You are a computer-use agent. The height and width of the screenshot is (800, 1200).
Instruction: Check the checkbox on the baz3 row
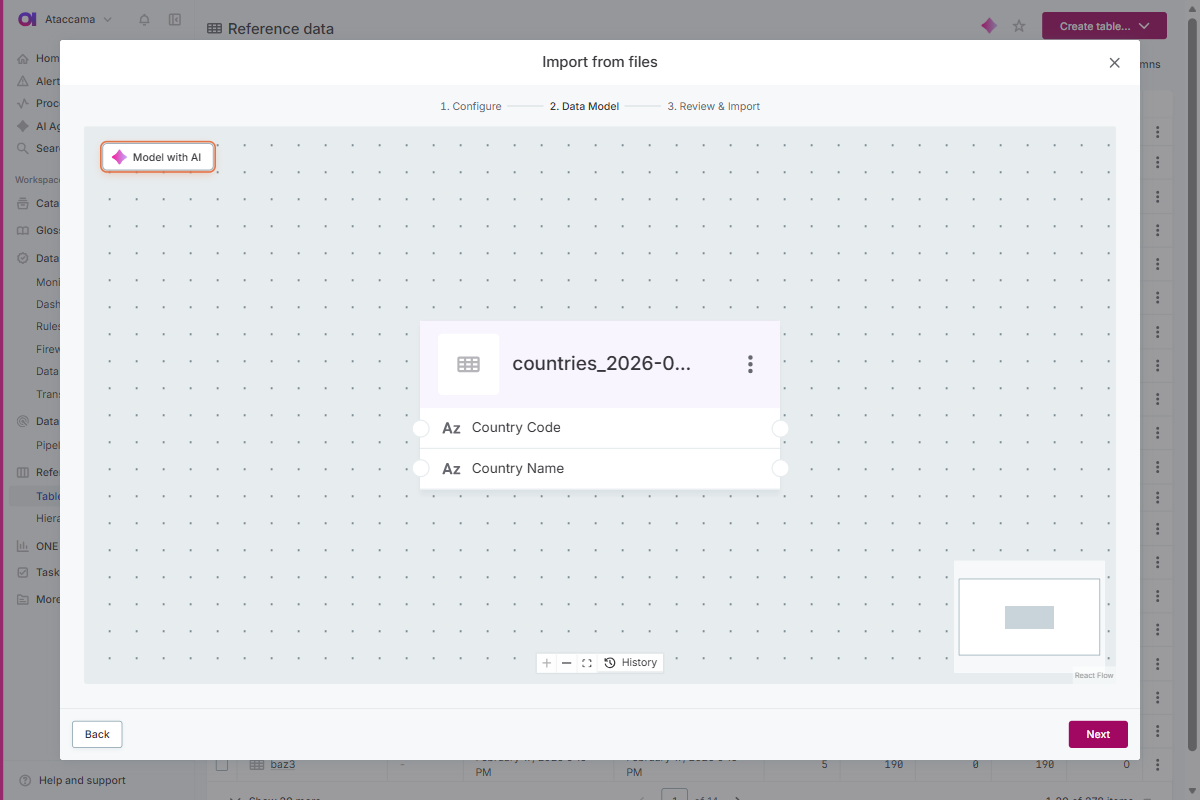click(221, 765)
